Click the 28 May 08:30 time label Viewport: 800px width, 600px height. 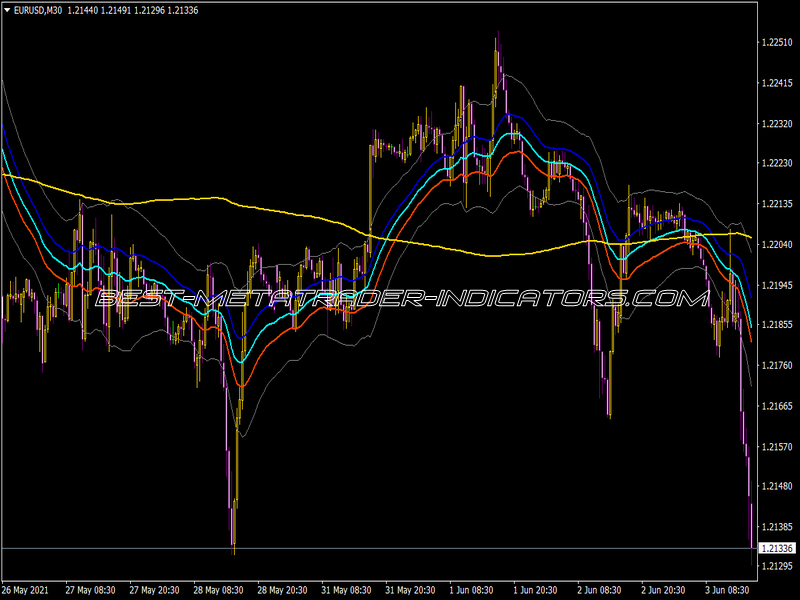pos(218,590)
